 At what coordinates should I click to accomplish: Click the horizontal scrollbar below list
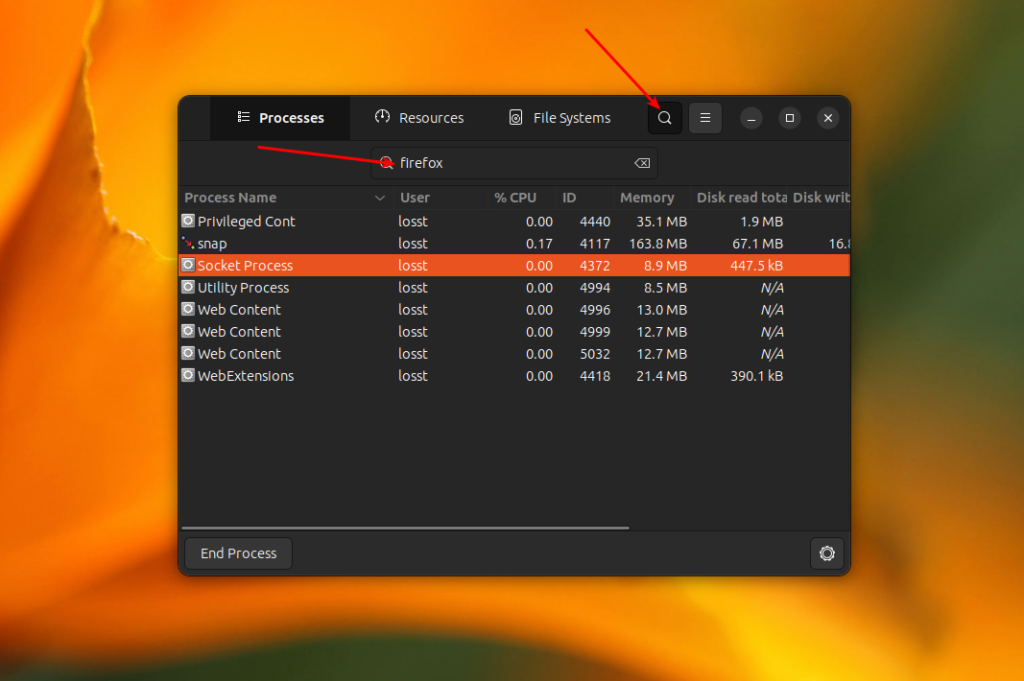(405, 528)
